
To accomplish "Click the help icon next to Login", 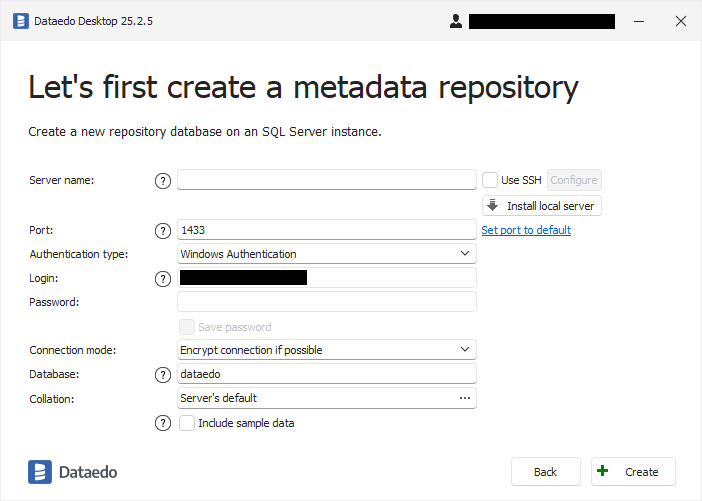I will [x=163, y=279].
